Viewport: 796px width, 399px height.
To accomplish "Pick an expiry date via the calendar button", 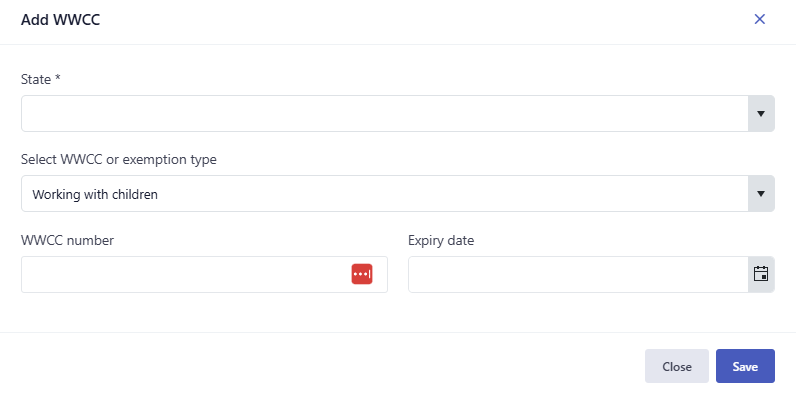I will pyautogui.click(x=761, y=274).
